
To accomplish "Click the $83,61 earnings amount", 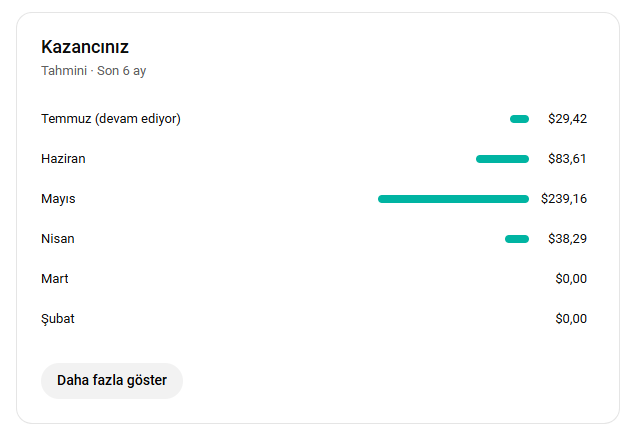I will pos(567,159).
